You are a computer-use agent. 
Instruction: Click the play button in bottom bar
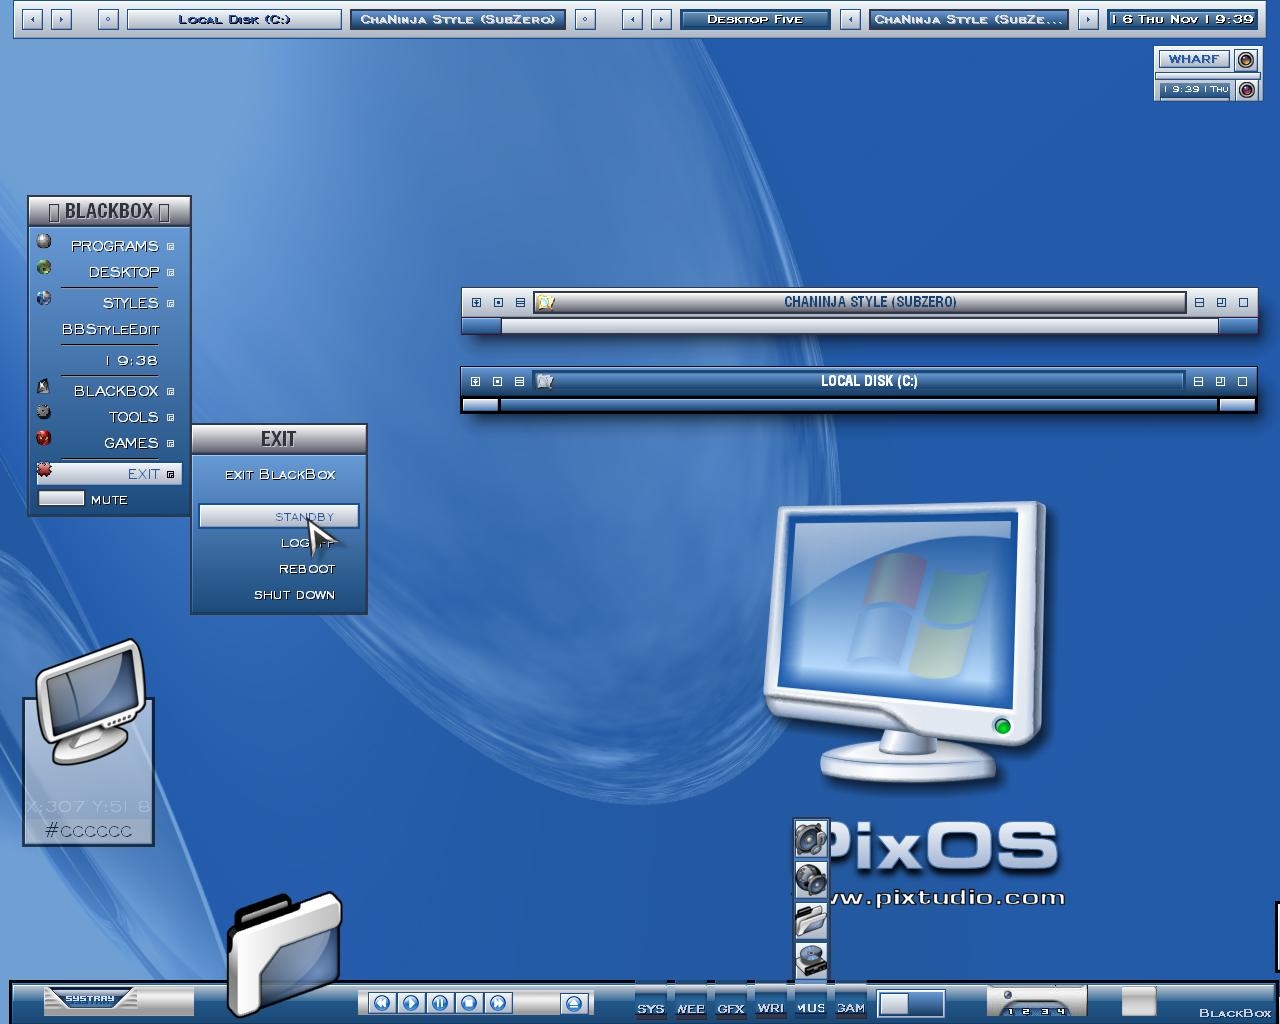[410, 1002]
